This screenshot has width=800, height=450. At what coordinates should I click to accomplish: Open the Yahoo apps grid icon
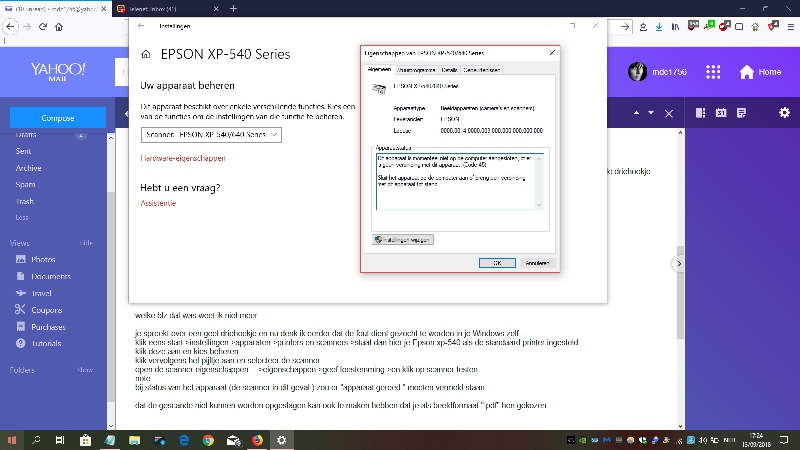pyautogui.click(x=713, y=72)
